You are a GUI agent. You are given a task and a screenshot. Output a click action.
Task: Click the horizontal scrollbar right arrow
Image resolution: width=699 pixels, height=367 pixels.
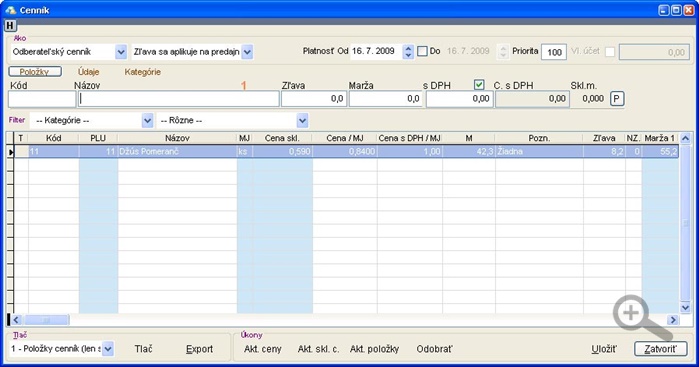pyautogui.click(x=673, y=320)
